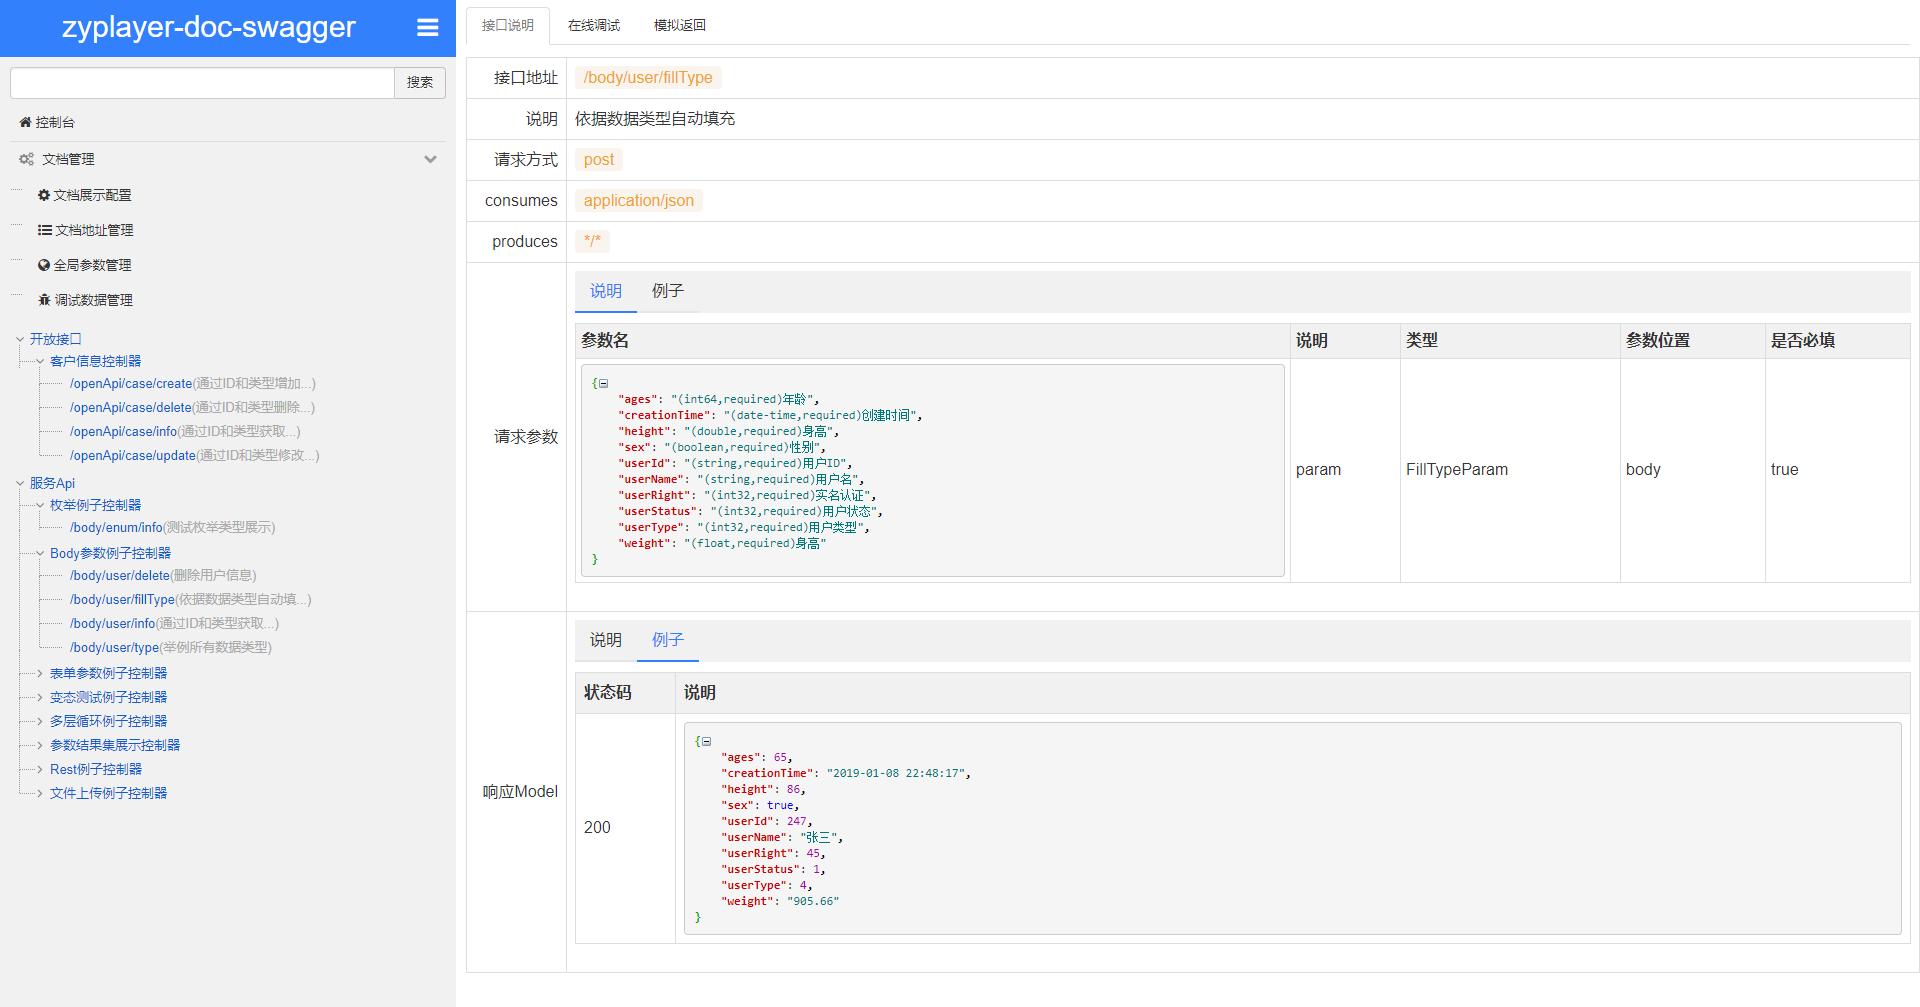The height and width of the screenshot is (1007, 1920).
Task: Collapse the response example JSON block
Action: (706, 741)
